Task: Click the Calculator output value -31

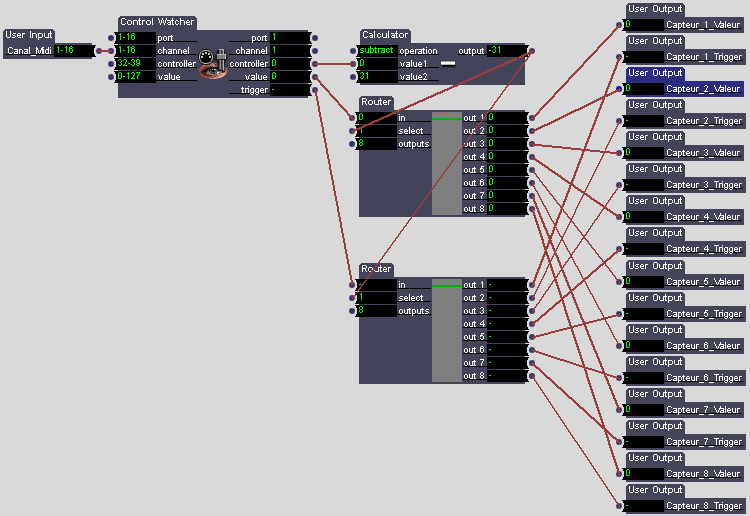Action: 505,50
